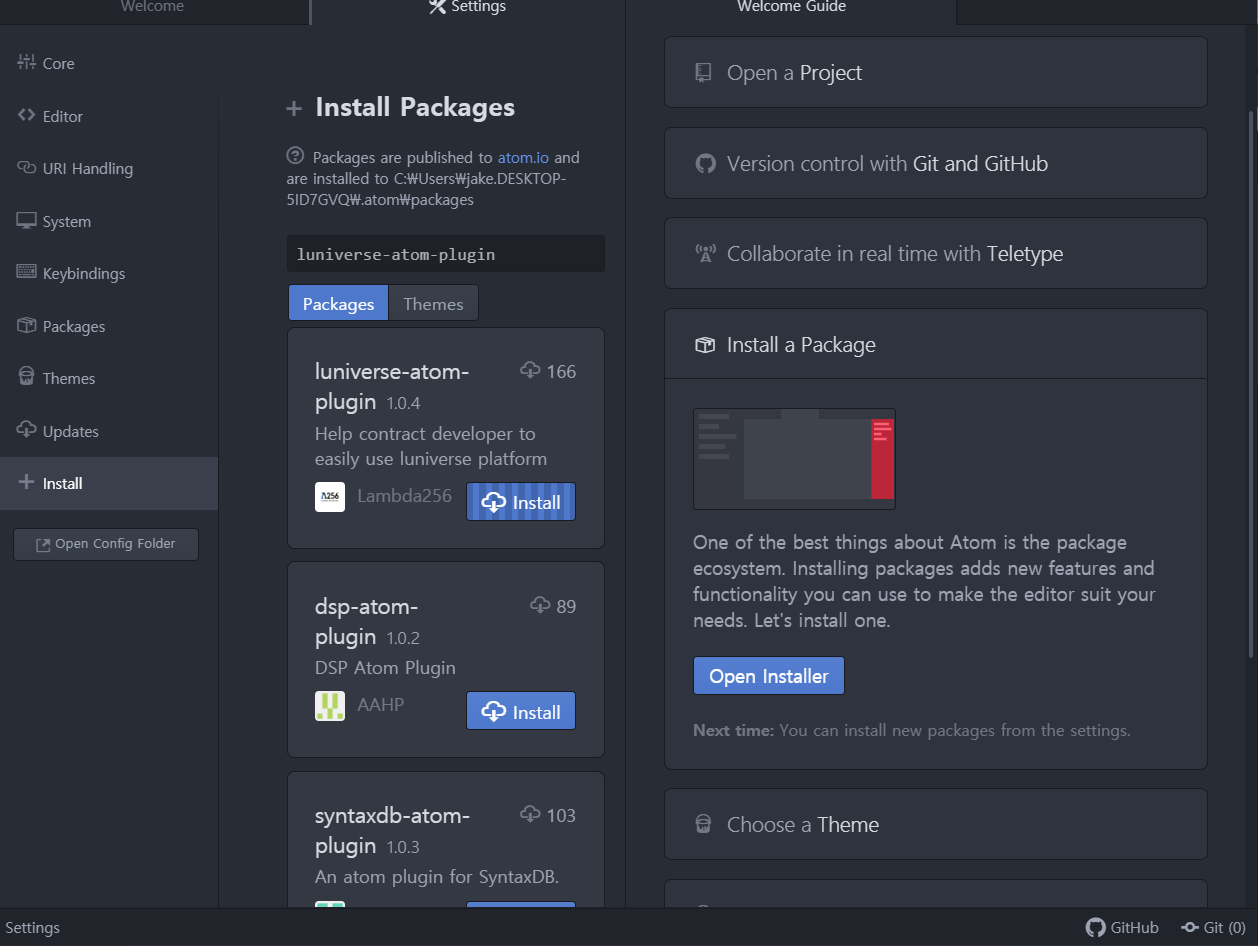Image resolution: width=1258 pixels, height=946 pixels.
Task: Click the Core sliders icon in sidebar
Action: click(x=26, y=62)
